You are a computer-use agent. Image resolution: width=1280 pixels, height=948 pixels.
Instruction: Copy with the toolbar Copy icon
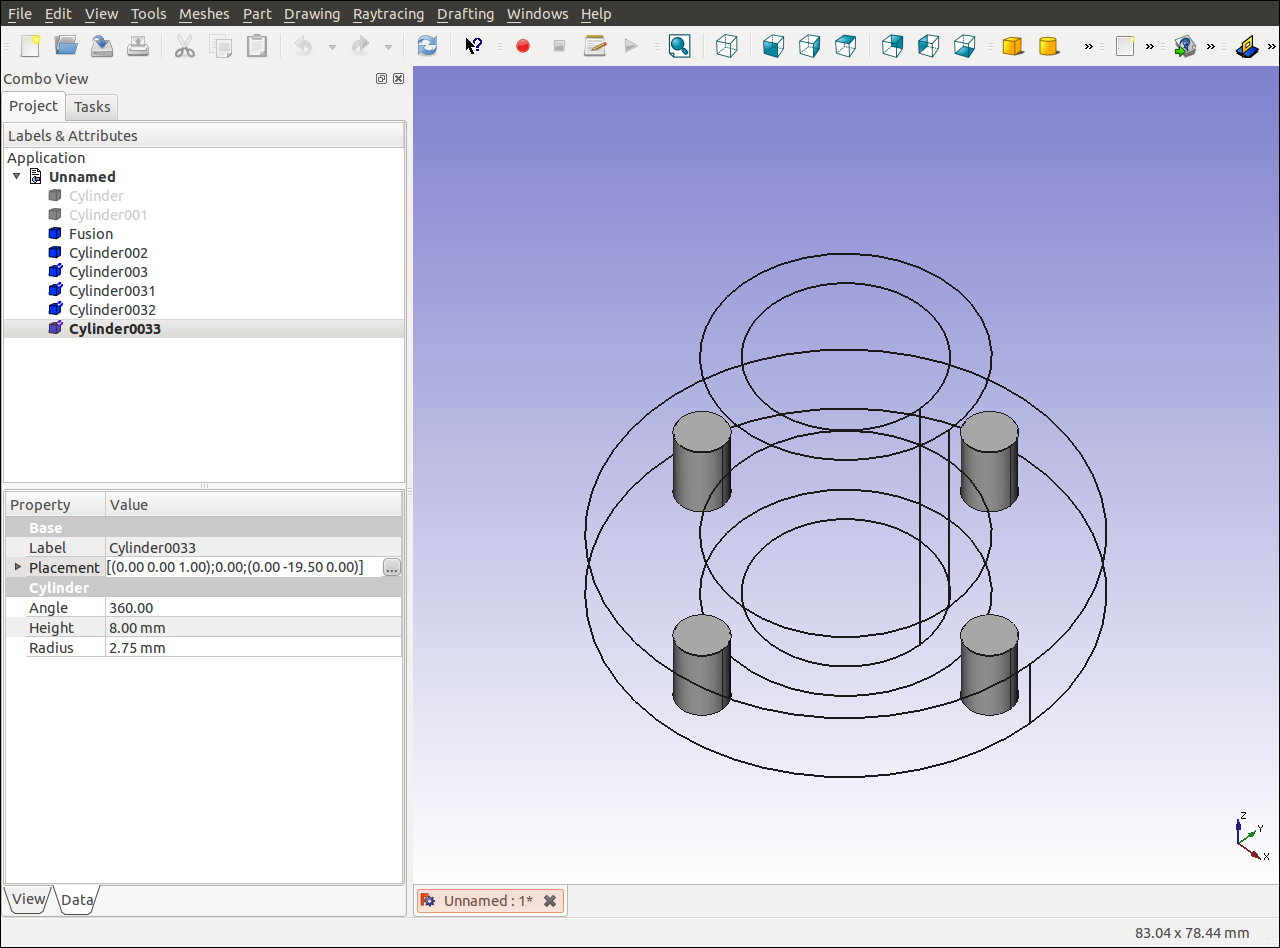point(221,46)
